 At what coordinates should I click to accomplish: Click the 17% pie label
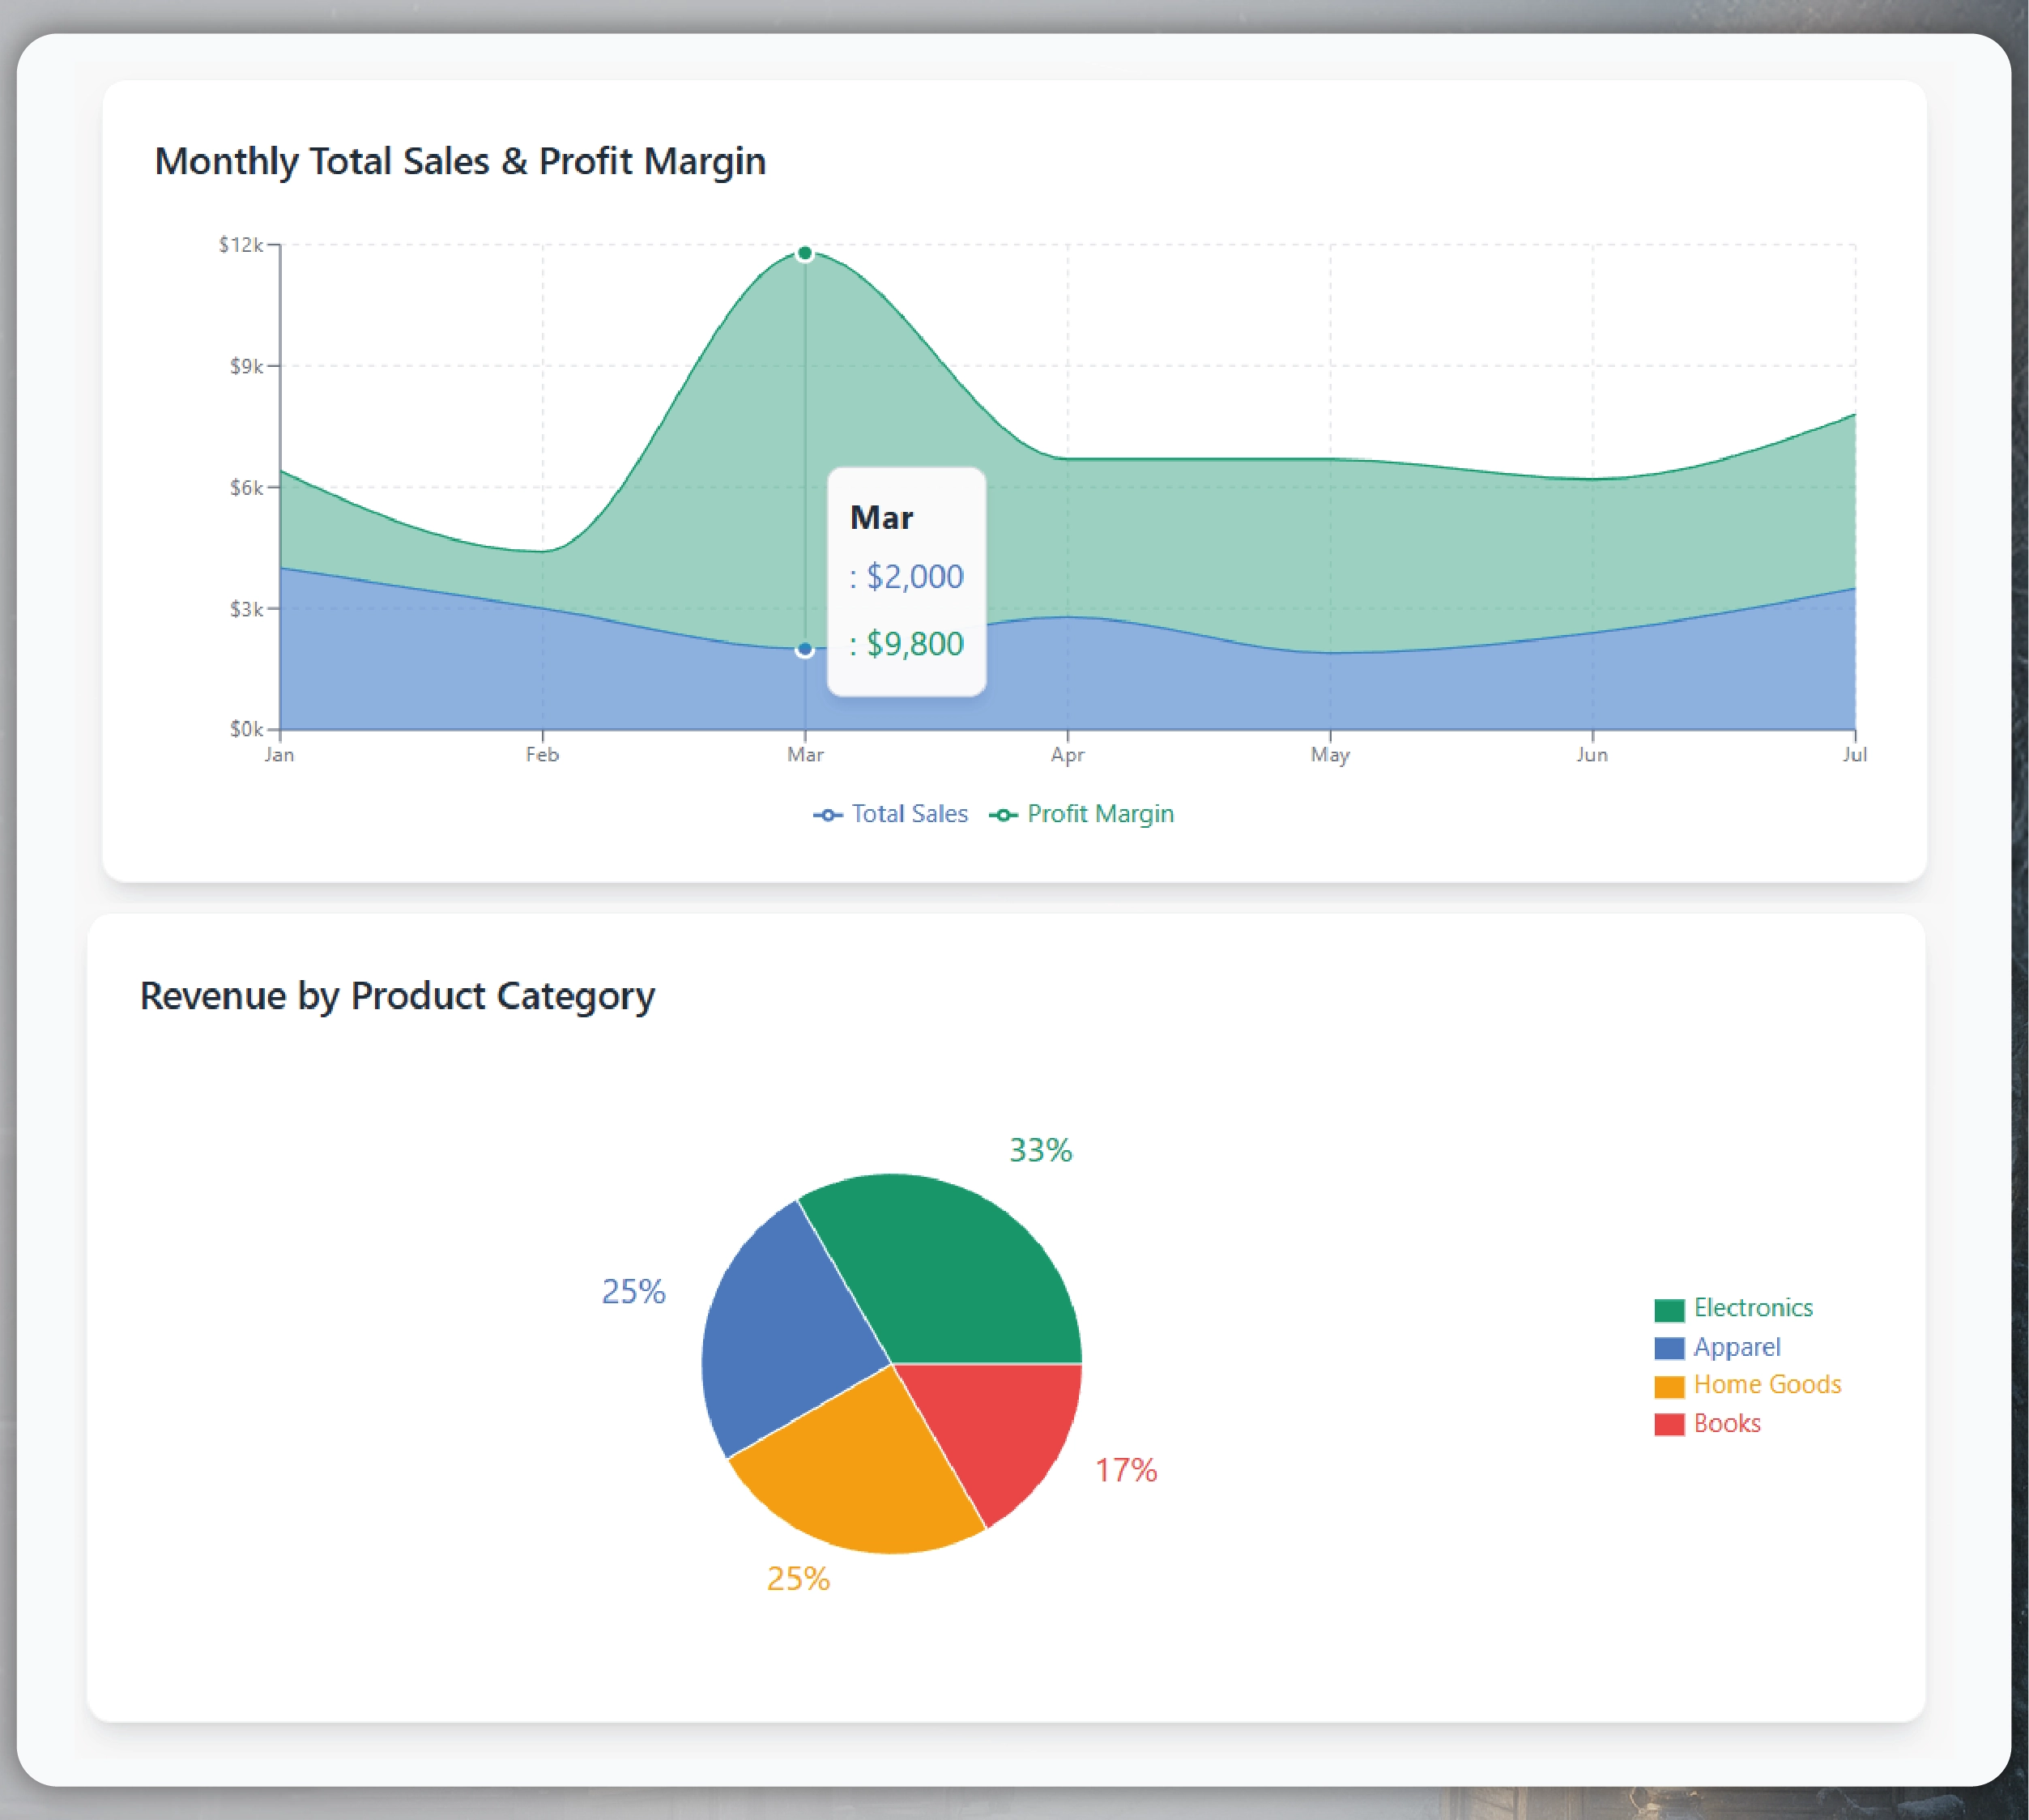pos(1126,1470)
